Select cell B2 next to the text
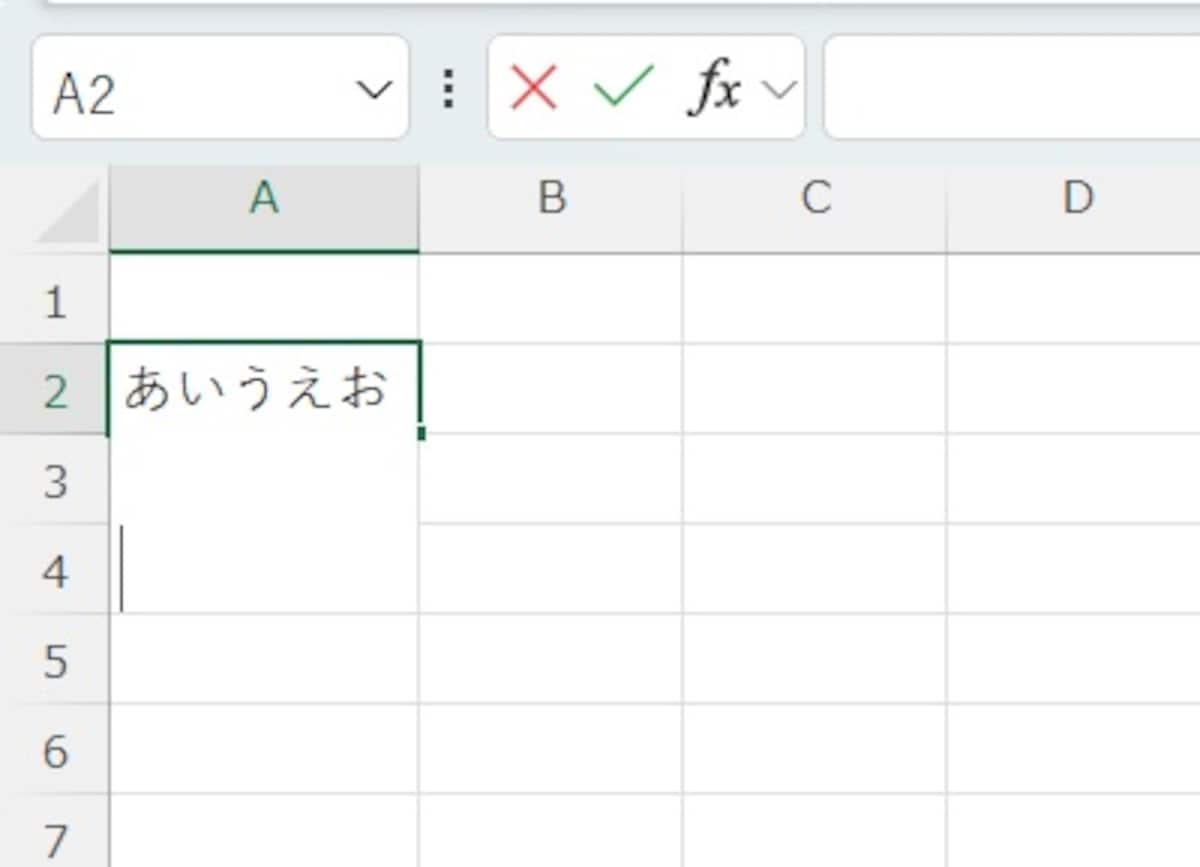1200x867 pixels. click(552, 388)
